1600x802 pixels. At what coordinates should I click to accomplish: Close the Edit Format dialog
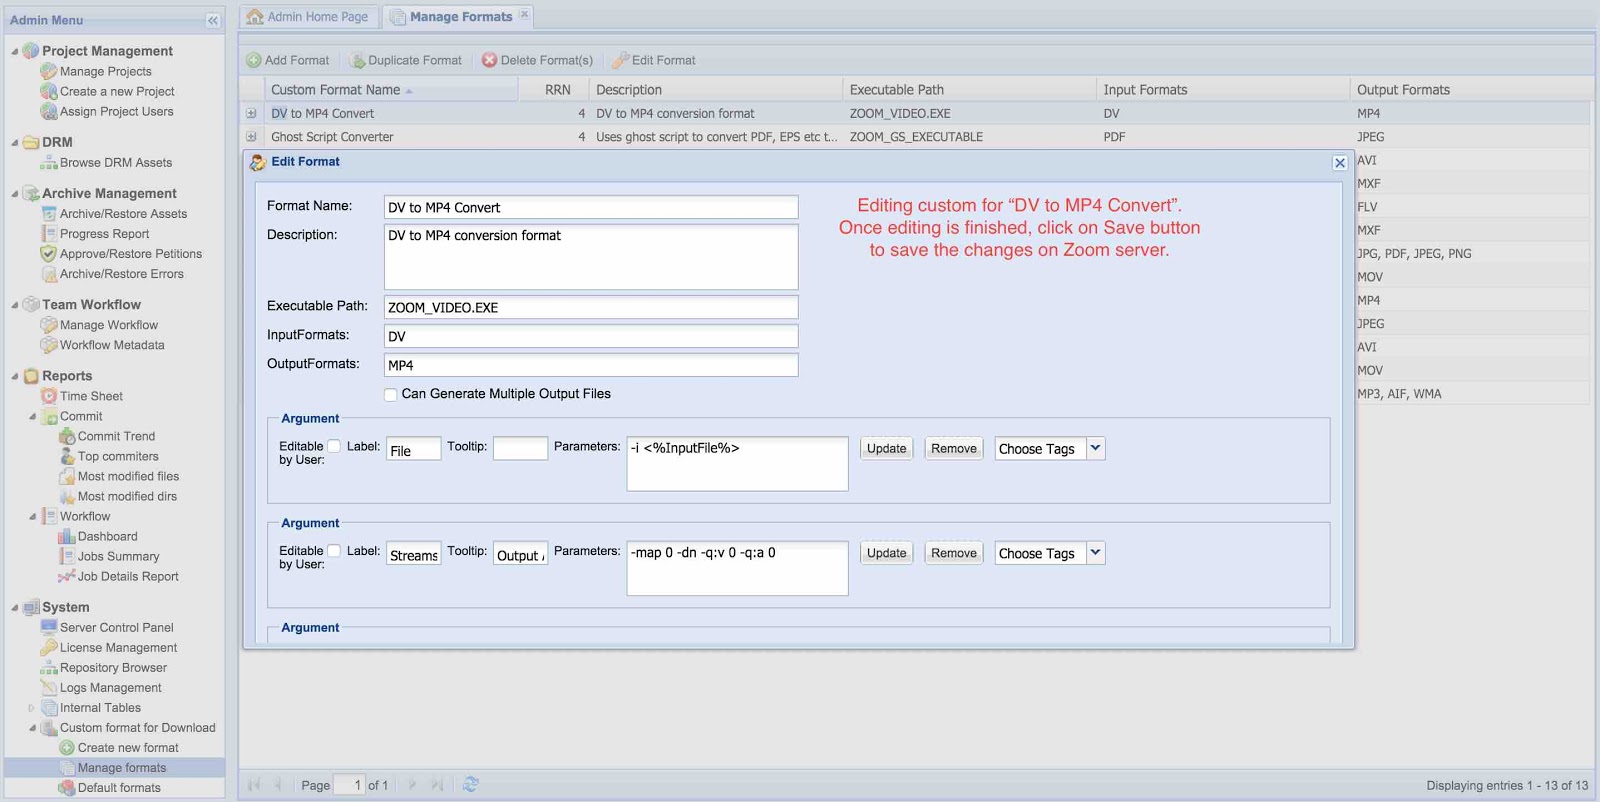tap(1340, 163)
